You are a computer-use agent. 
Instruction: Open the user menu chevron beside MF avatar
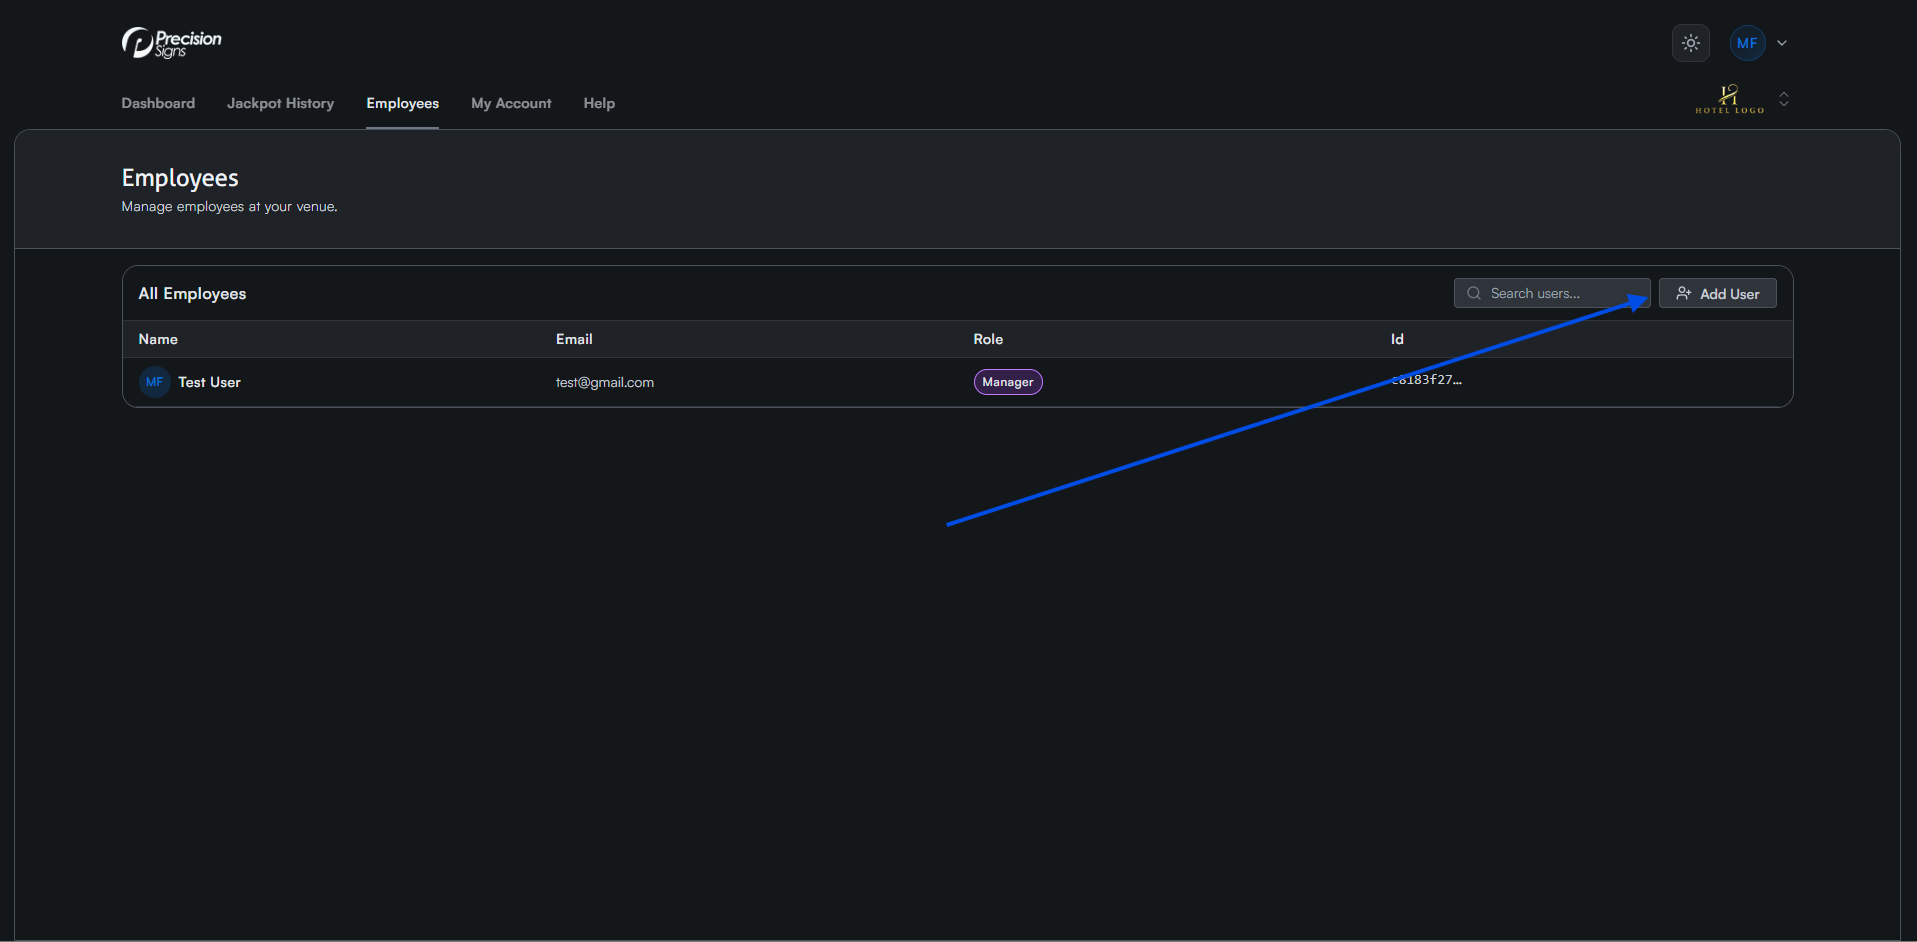click(x=1782, y=43)
